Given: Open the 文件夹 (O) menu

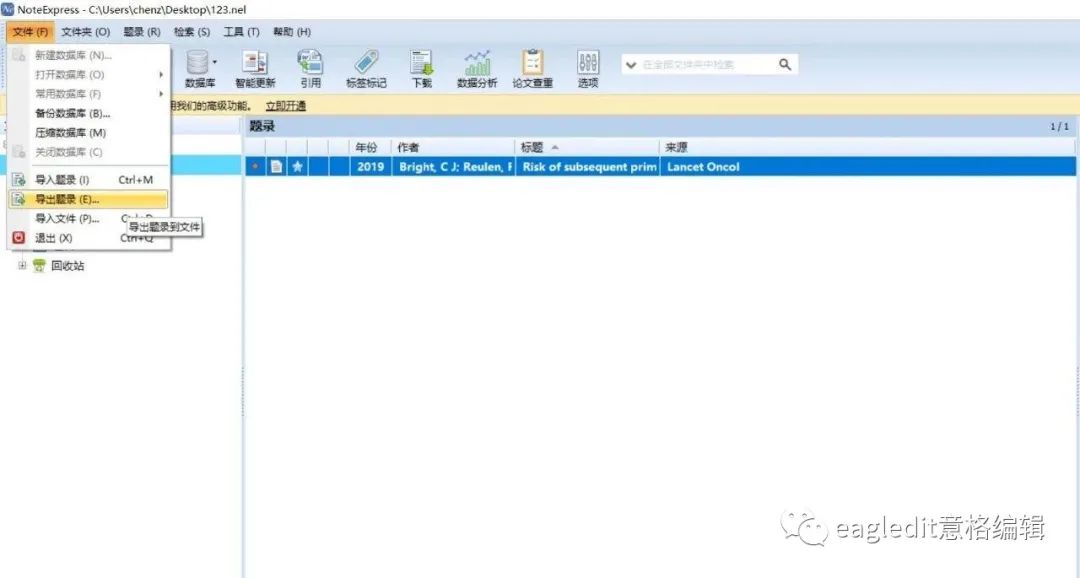Looking at the screenshot, I should pyautogui.click(x=85, y=32).
